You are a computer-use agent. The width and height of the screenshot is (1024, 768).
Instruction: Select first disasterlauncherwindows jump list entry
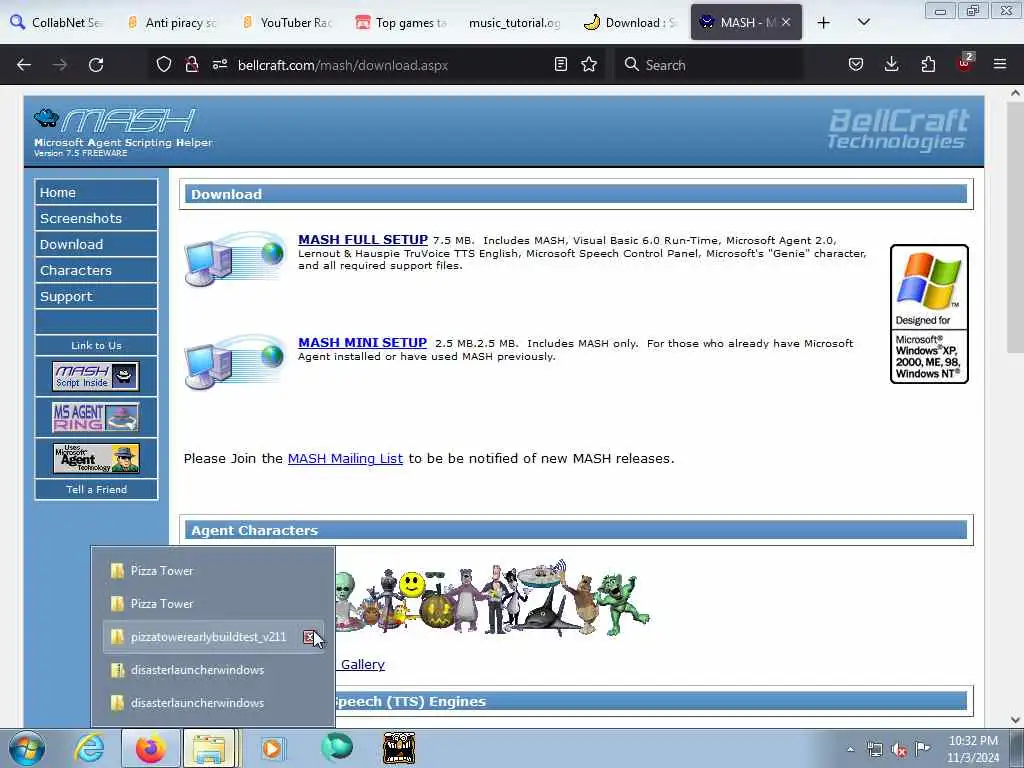[213, 670]
